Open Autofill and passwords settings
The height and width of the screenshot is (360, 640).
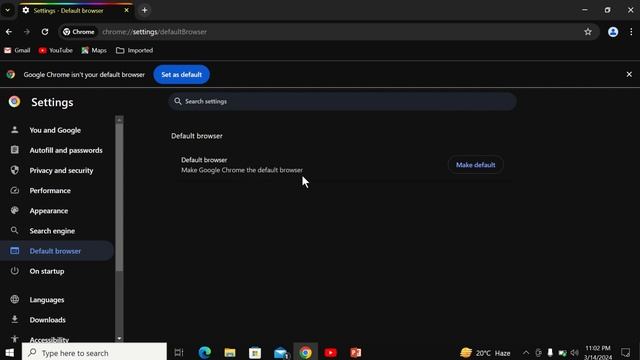point(57,150)
